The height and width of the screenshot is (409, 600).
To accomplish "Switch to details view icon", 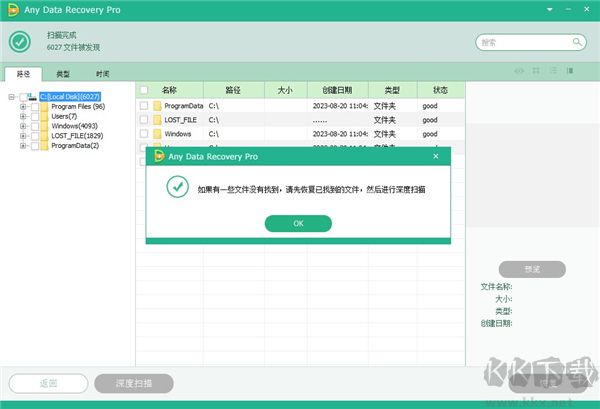I will pyautogui.click(x=570, y=71).
